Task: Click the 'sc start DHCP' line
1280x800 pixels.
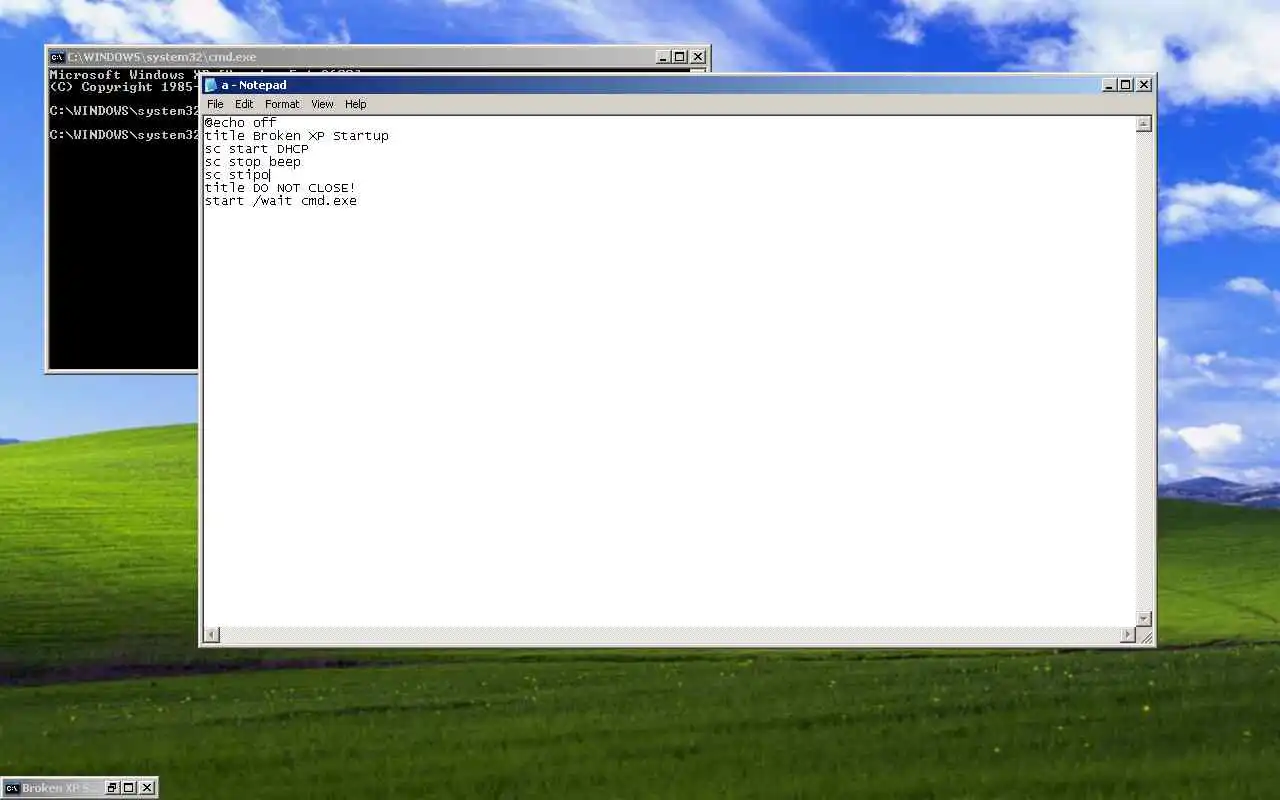Action: (256, 149)
